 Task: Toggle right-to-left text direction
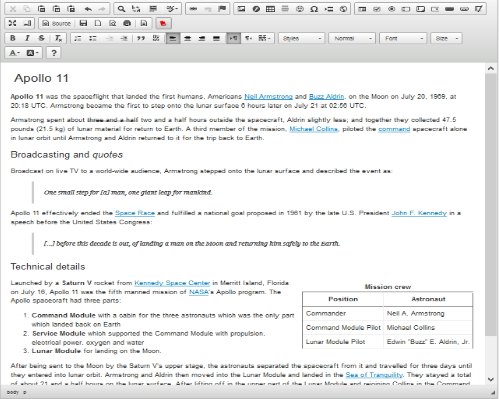[x=248, y=38]
